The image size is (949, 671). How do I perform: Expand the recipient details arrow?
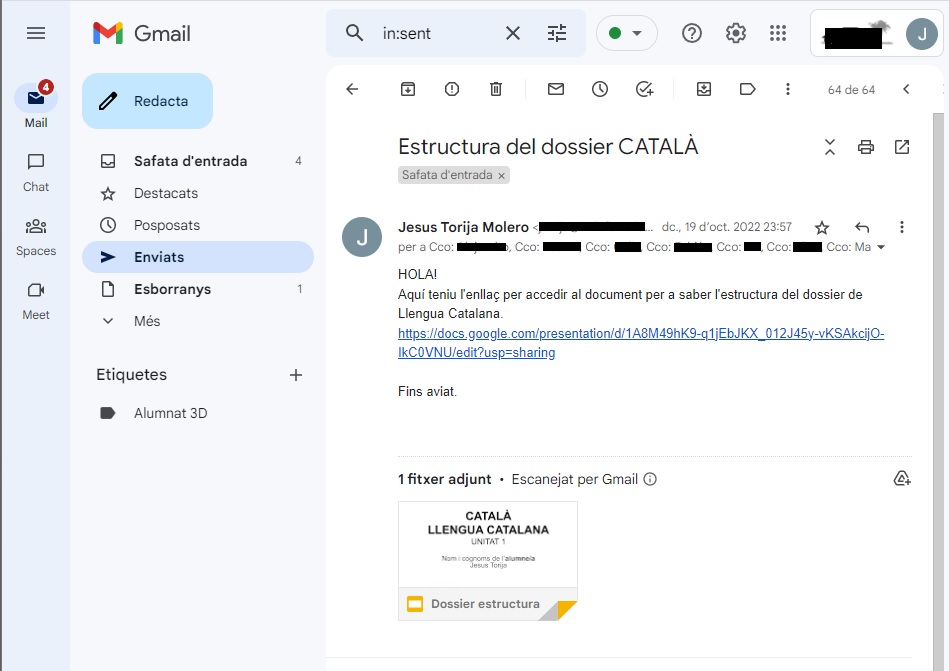[x=881, y=247]
